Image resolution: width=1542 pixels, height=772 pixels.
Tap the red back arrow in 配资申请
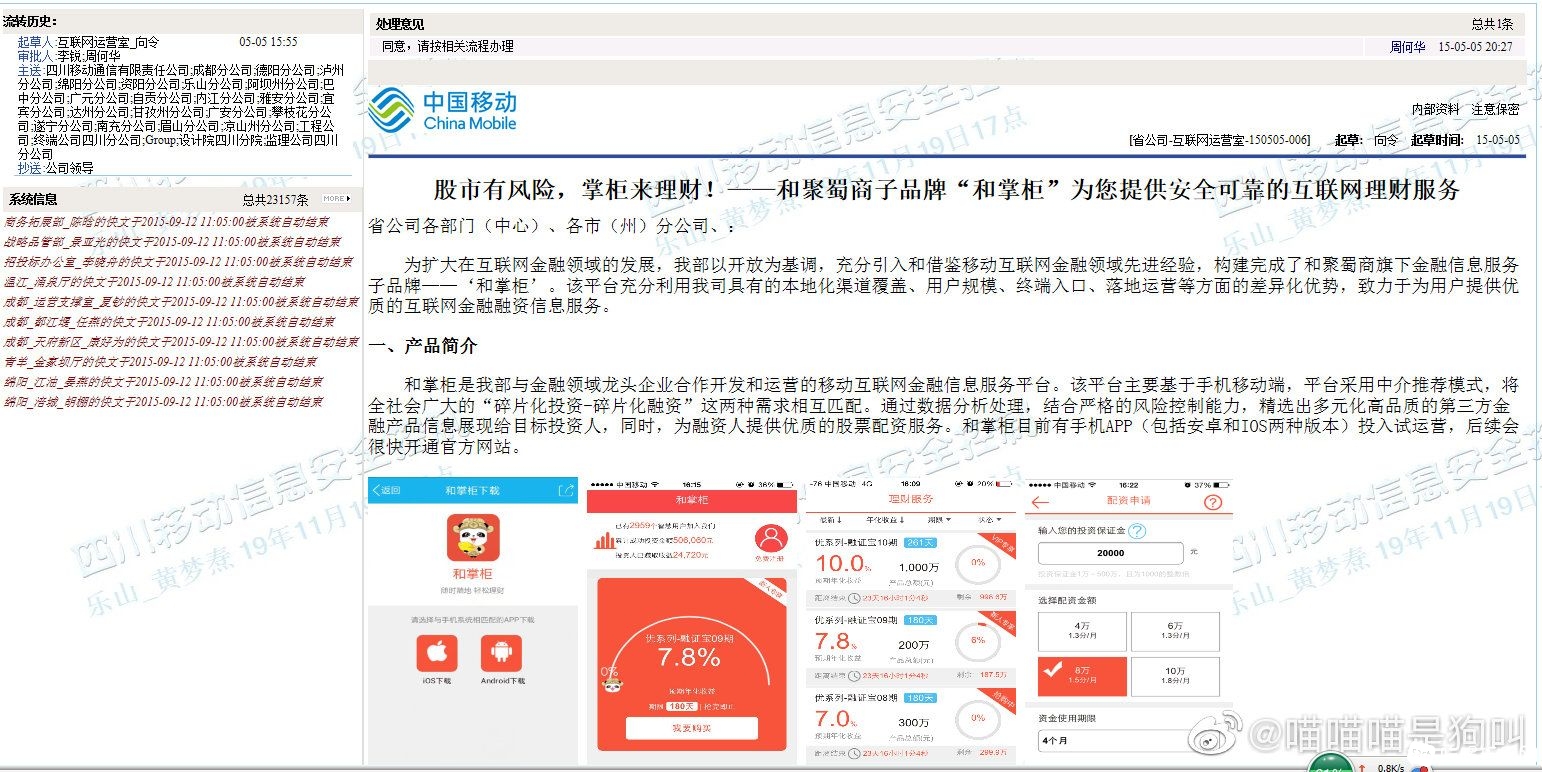(1041, 502)
